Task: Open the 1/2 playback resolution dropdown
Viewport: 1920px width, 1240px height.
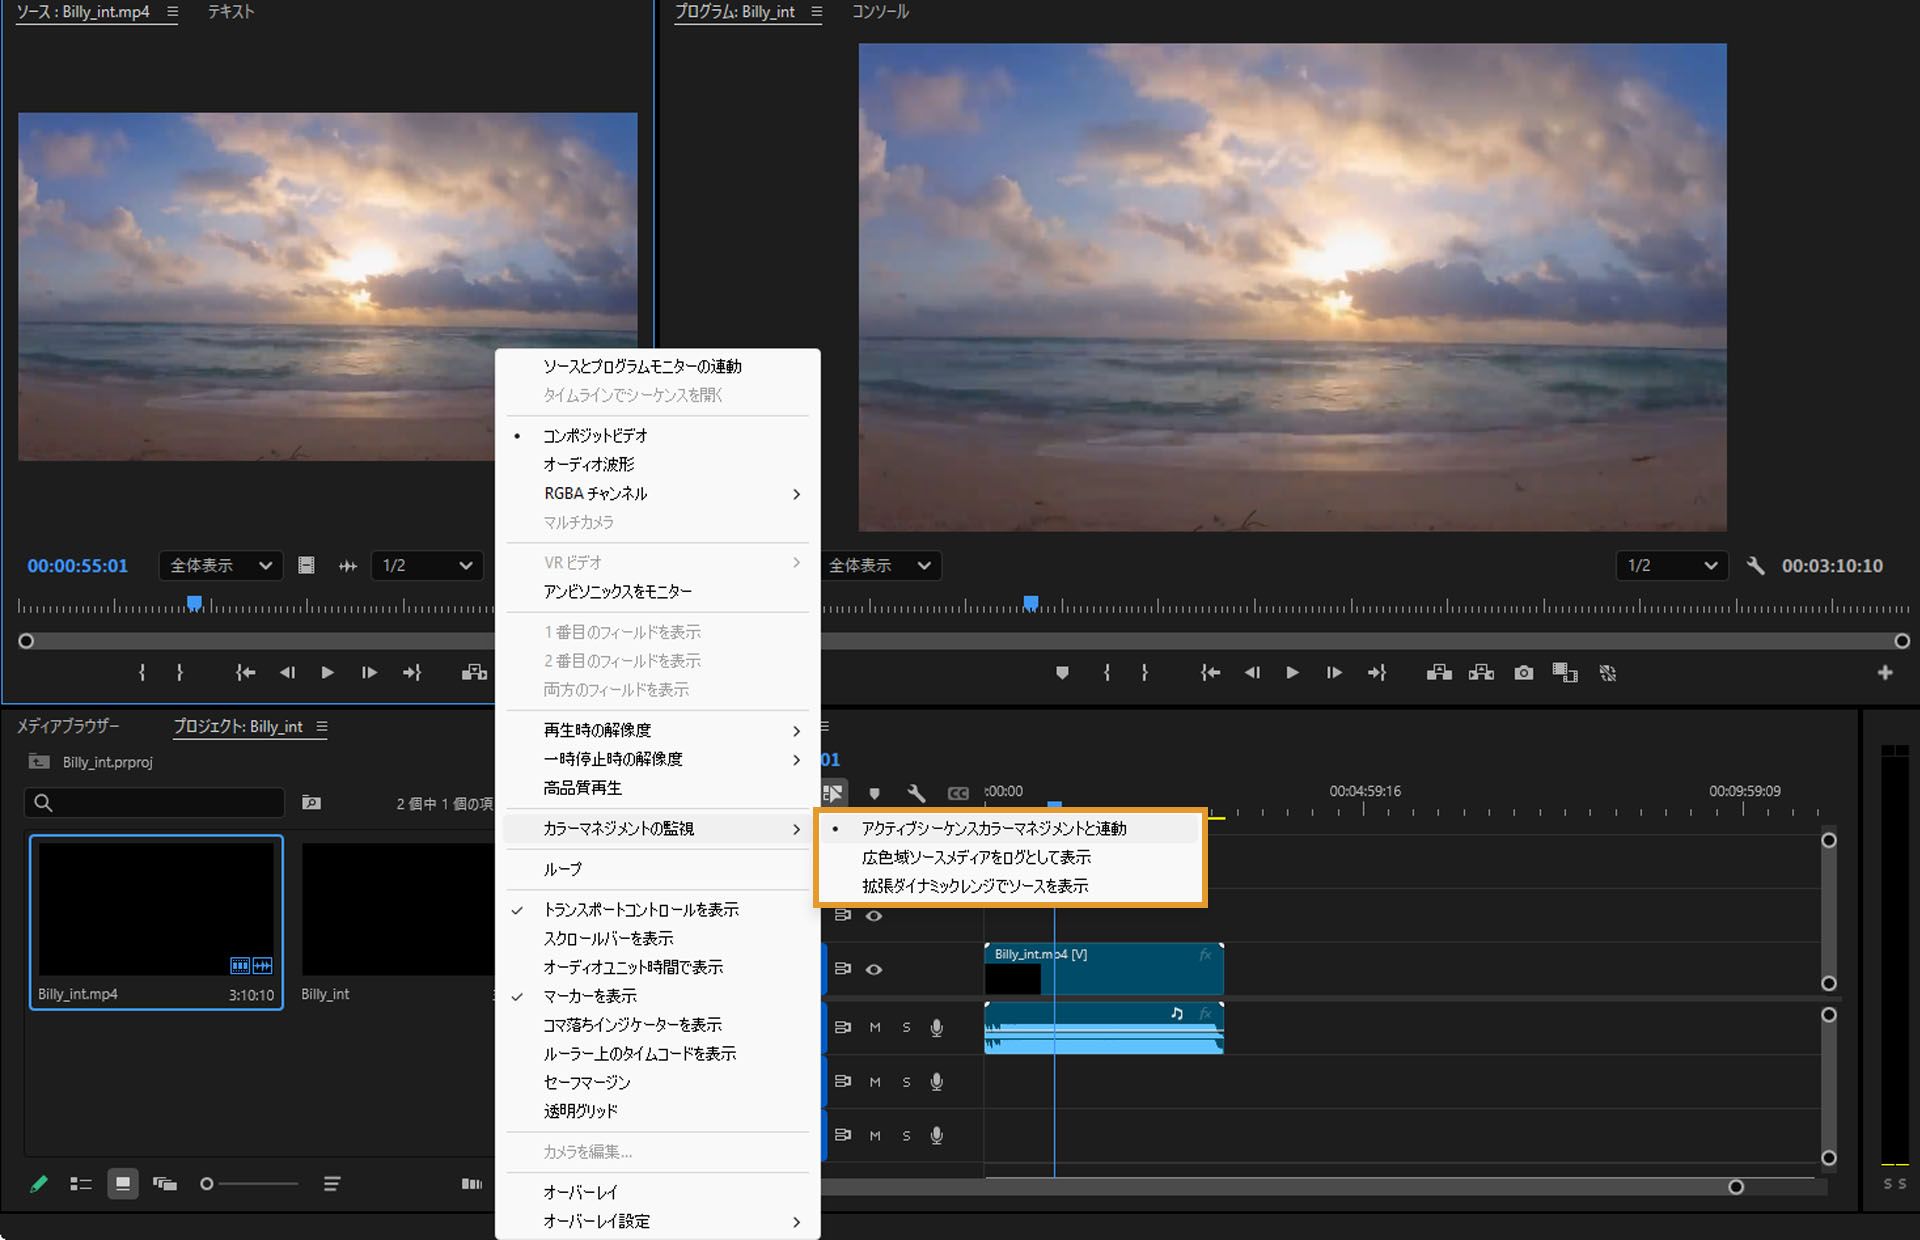Action: pos(427,565)
